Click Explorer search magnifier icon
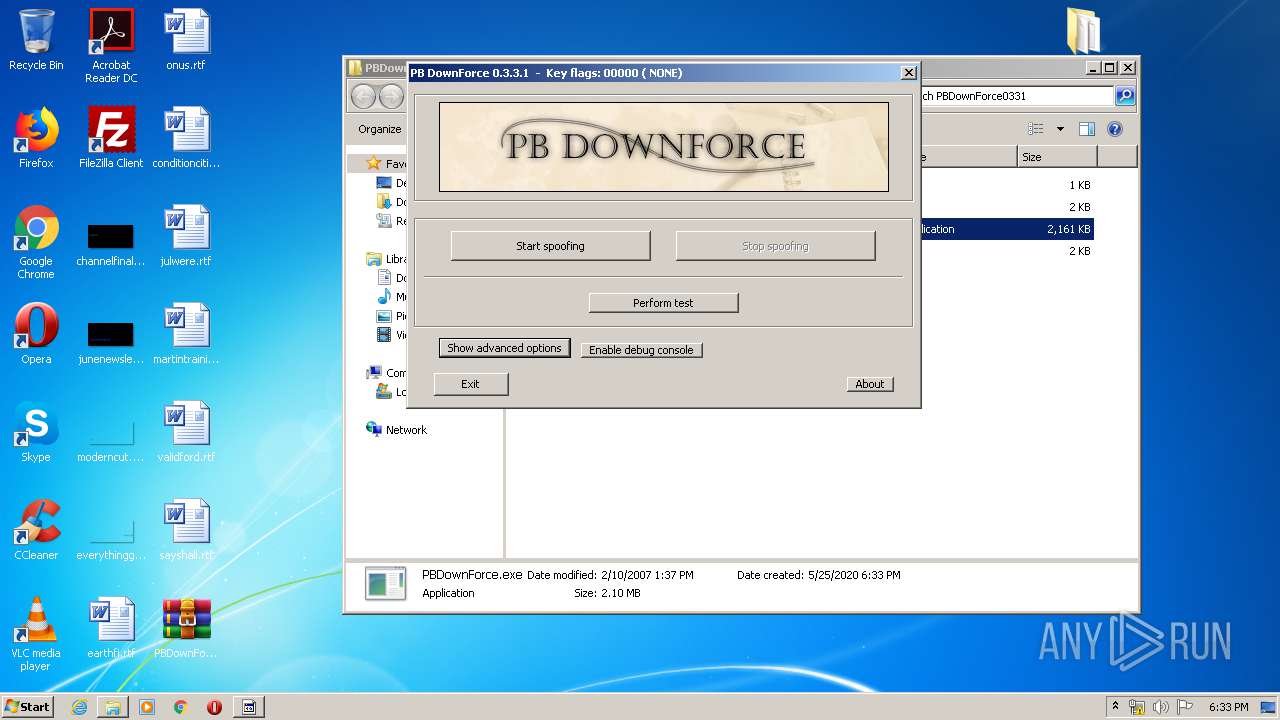The image size is (1280, 720). click(1125, 96)
